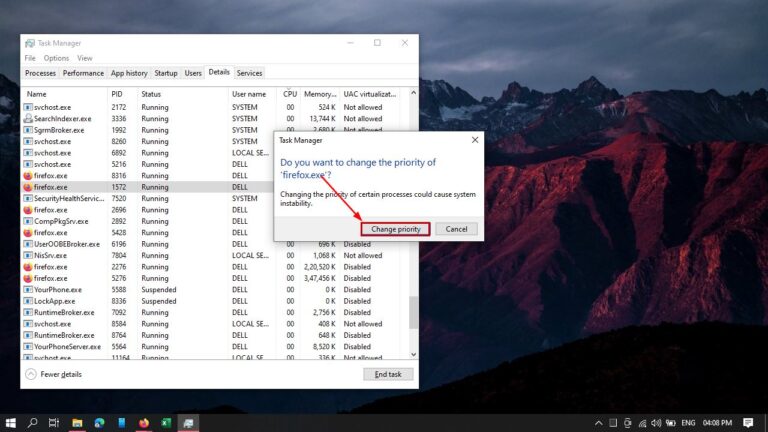The image size is (768, 432).
Task: Click the process list scrollbar thumb
Action: click(x=413, y=312)
